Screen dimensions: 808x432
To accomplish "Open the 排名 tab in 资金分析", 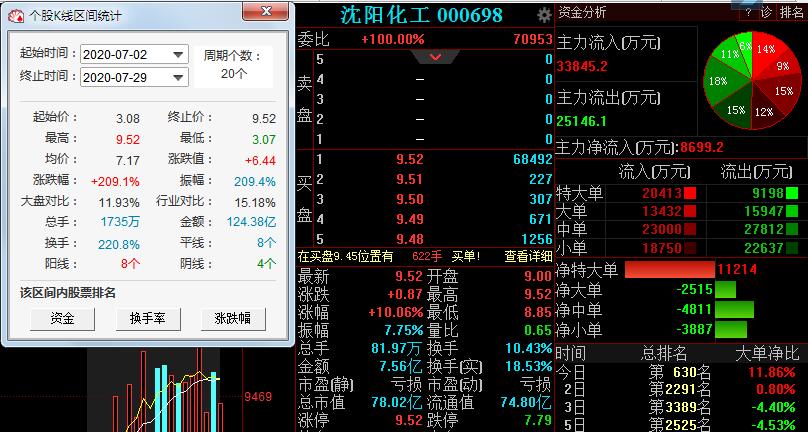I will (x=791, y=12).
